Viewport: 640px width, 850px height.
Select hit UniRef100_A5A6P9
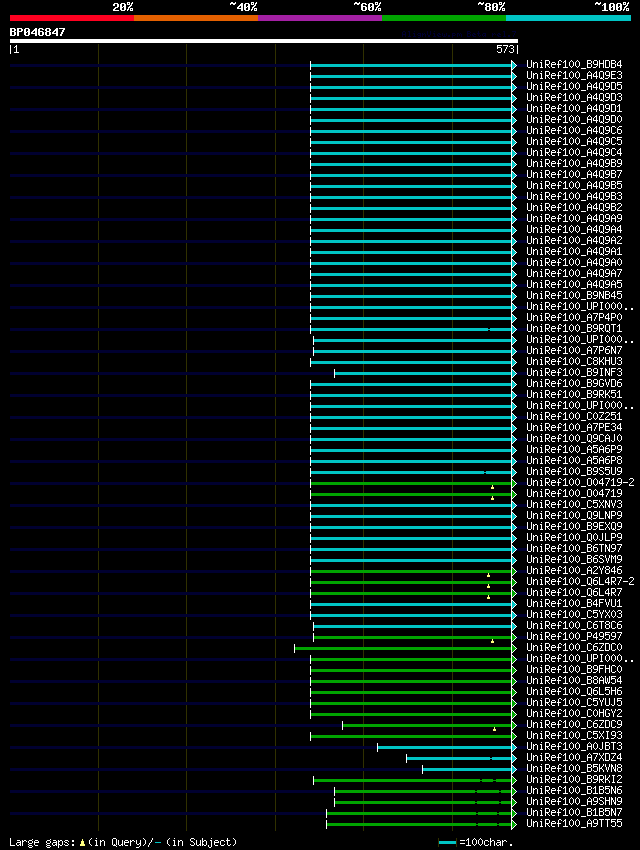[574, 449]
